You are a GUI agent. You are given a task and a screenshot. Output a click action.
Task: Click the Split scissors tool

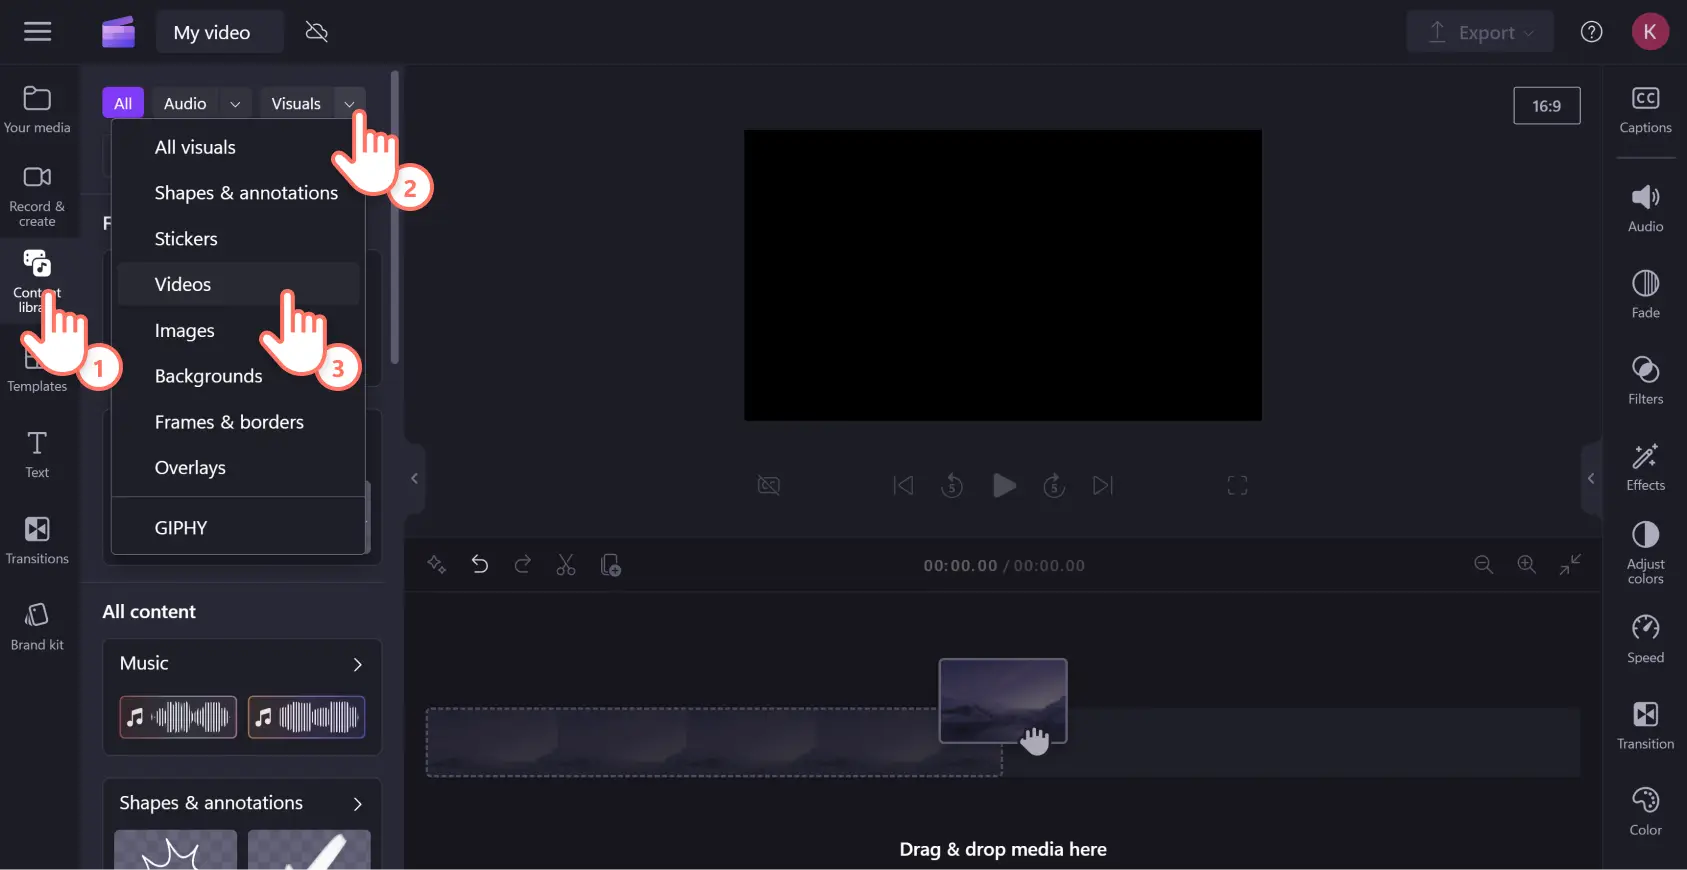coord(566,566)
